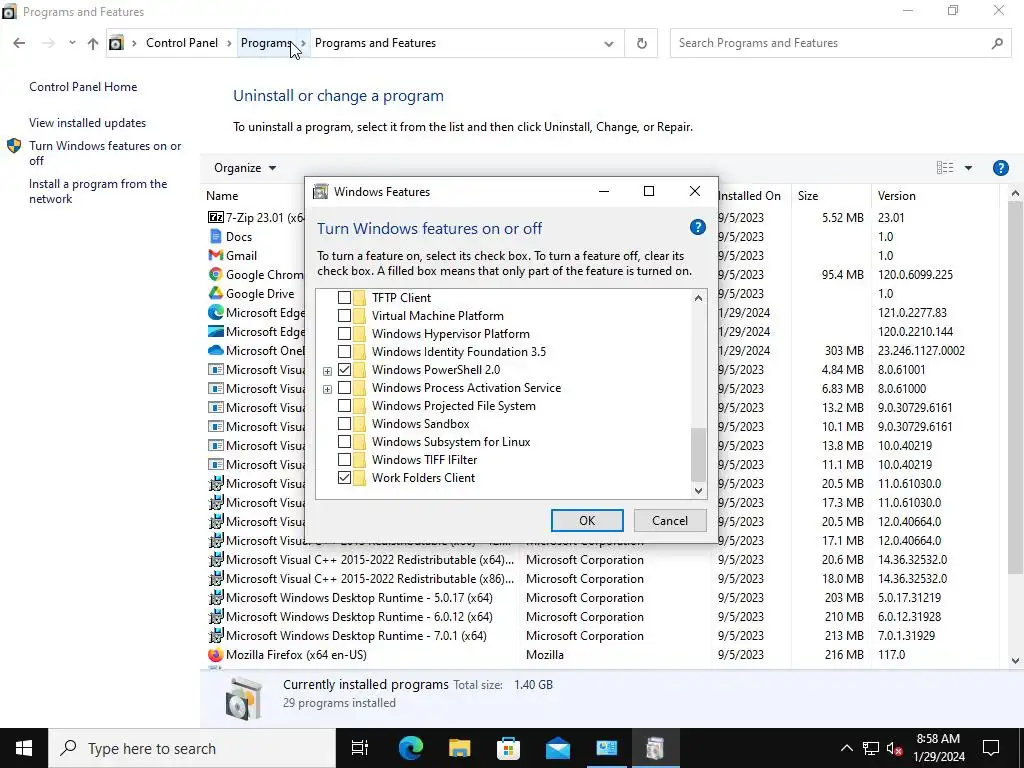The height and width of the screenshot is (768, 1024).
Task: Sort by the Version column header
Action: 935,196
